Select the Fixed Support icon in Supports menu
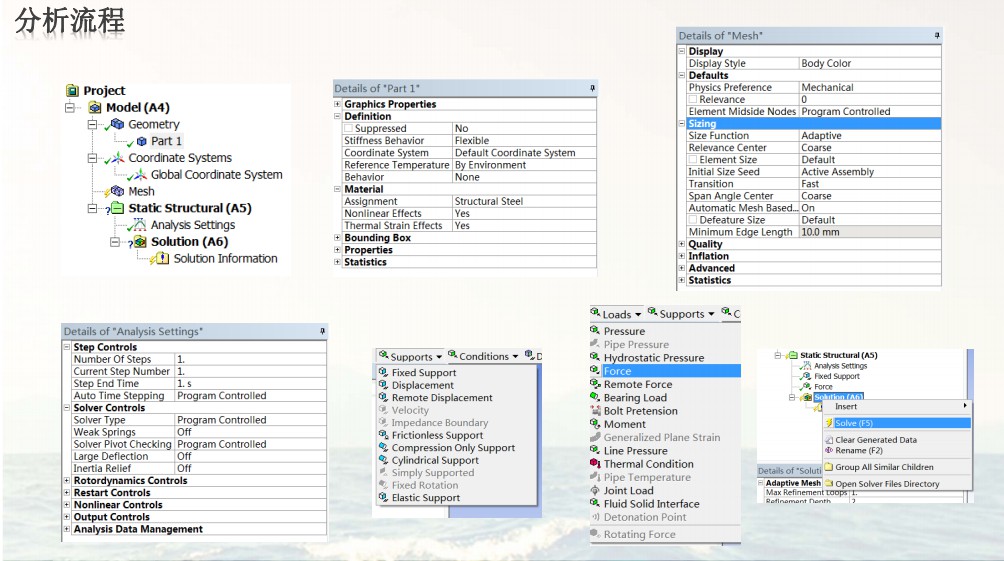The height and width of the screenshot is (561, 1004). pos(383,373)
